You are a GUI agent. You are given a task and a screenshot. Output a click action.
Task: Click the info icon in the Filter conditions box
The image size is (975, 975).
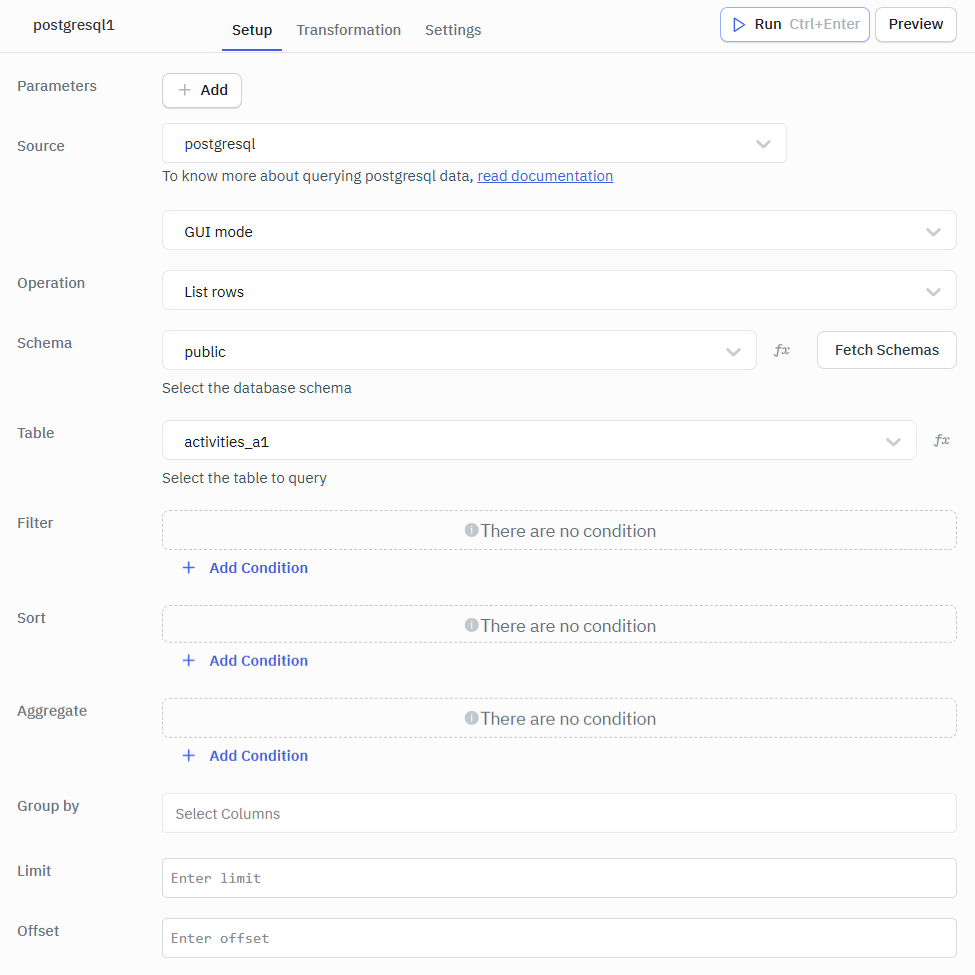[x=472, y=530]
